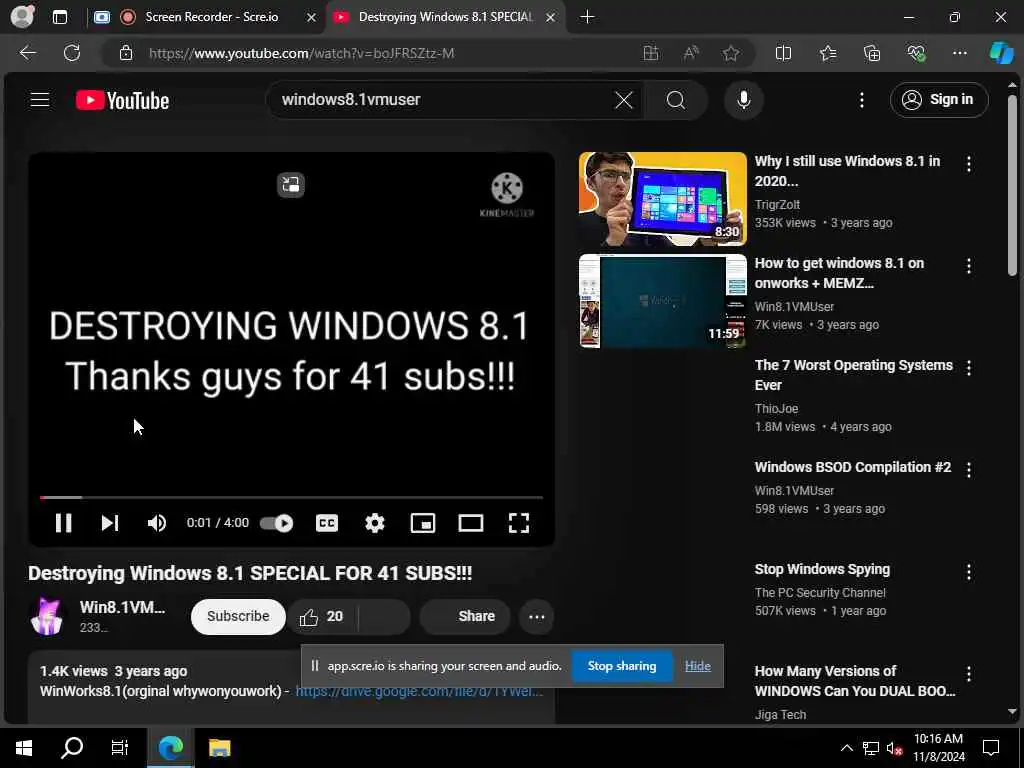Start voice search with the microphone
This screenshot has height=768, width=1024.
(x=743, y=100)
